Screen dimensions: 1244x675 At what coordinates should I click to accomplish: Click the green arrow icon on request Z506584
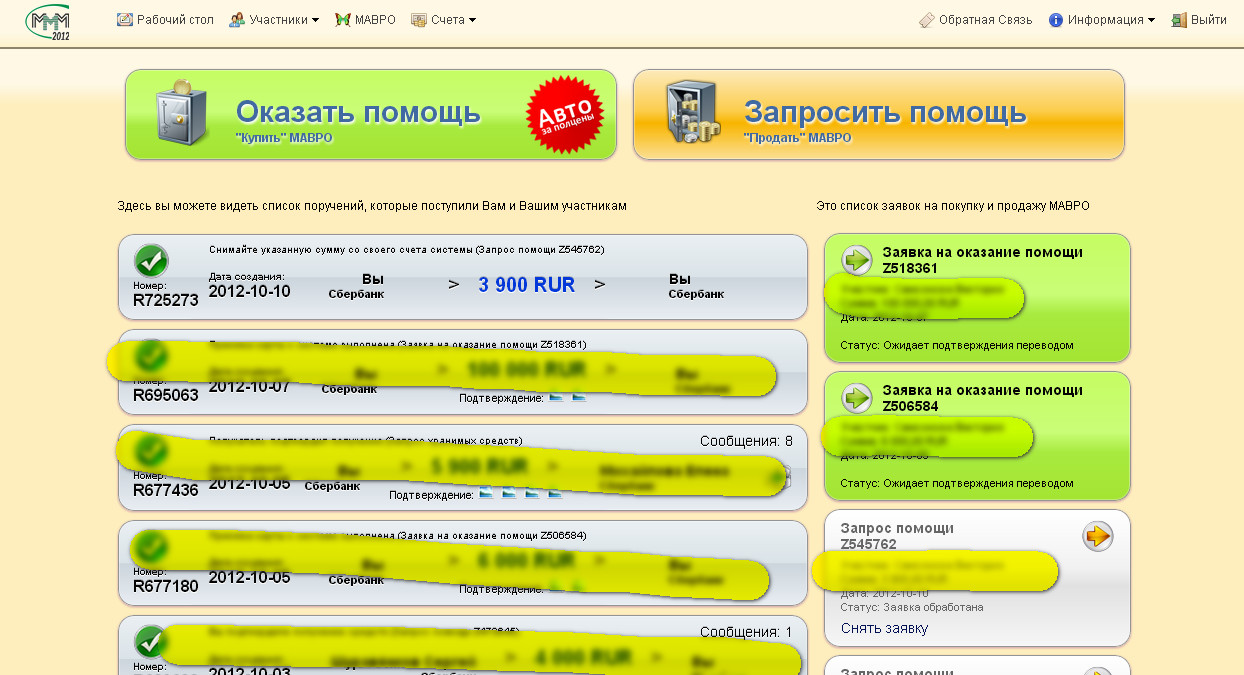[x=857, y=397]
